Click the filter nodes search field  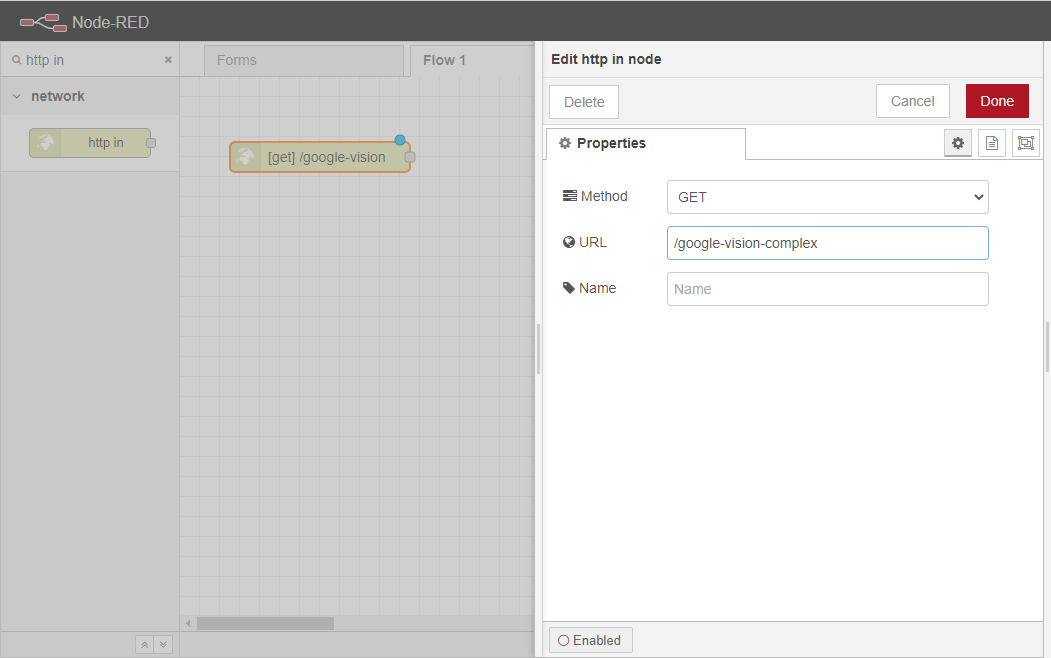tap(92, 60)
